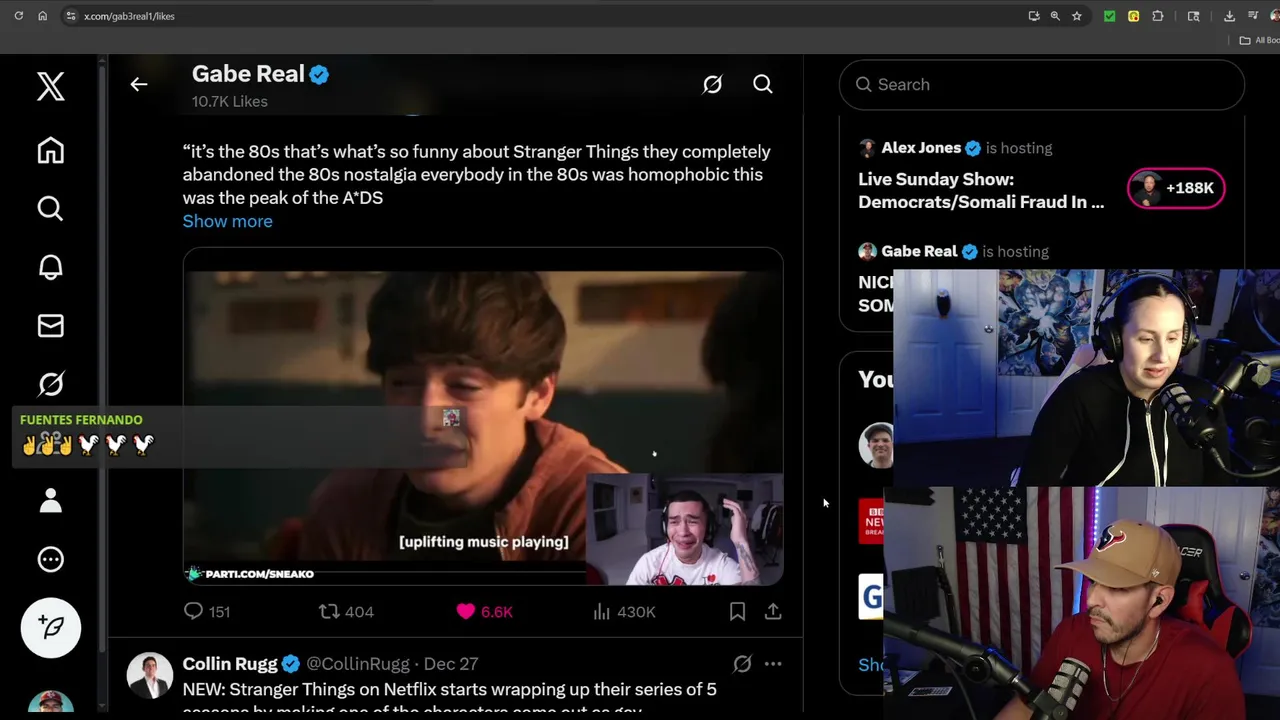Open zoom control in address bar
Viewport: 1280px width, 720px height.
pyautogui.click(x=1055, y=16)
